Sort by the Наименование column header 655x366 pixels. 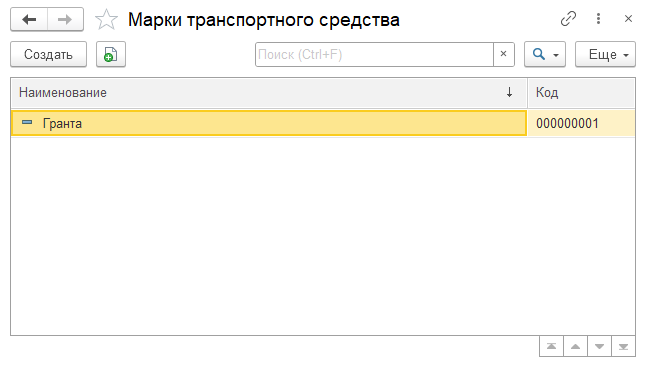tap(269, 93)
